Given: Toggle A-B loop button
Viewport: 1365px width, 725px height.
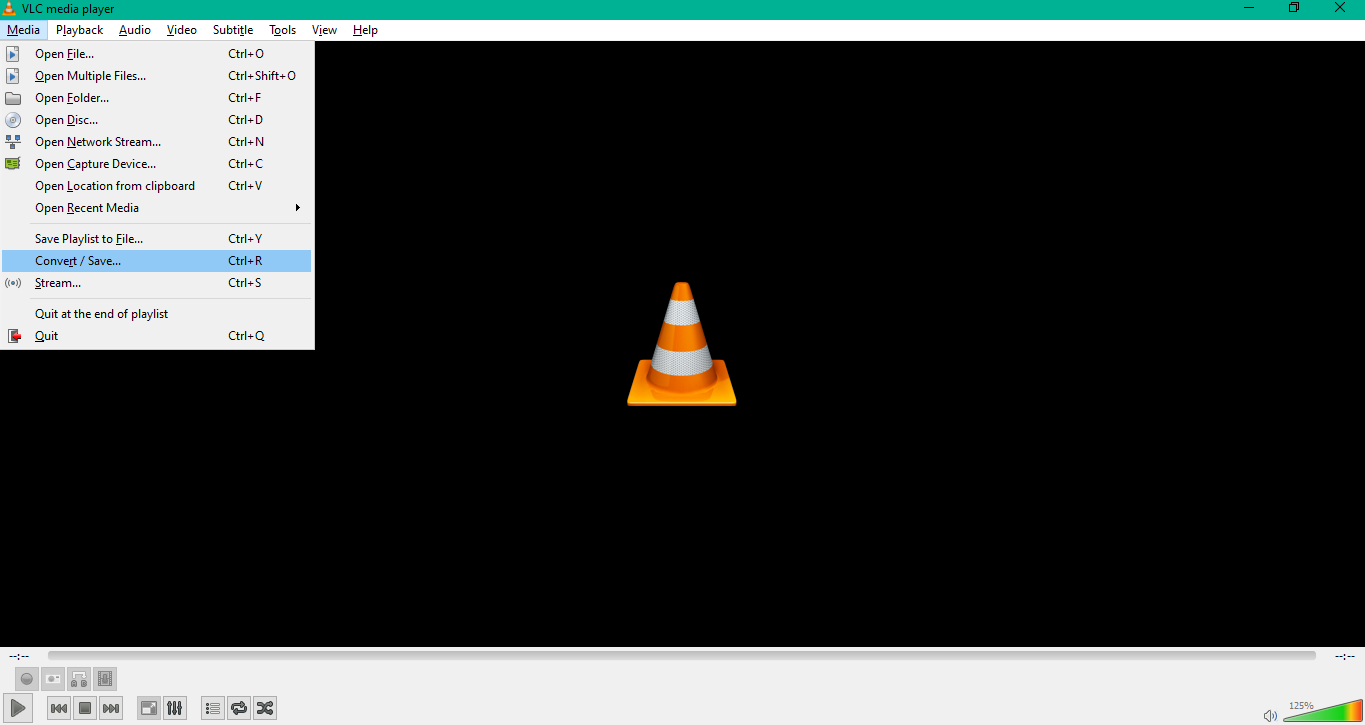Looking at the screenshot, I should [x=79, y=679].
